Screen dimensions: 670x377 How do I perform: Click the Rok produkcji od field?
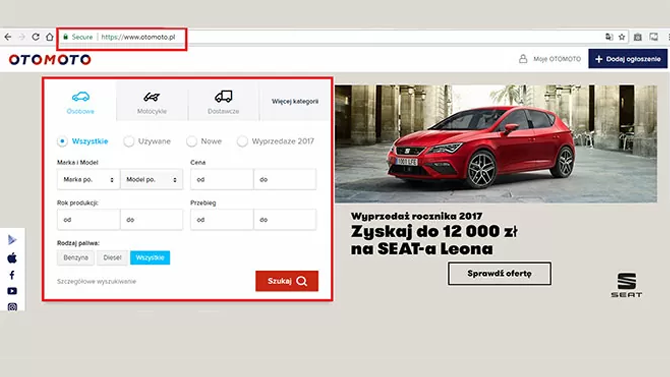pos(88,220)
